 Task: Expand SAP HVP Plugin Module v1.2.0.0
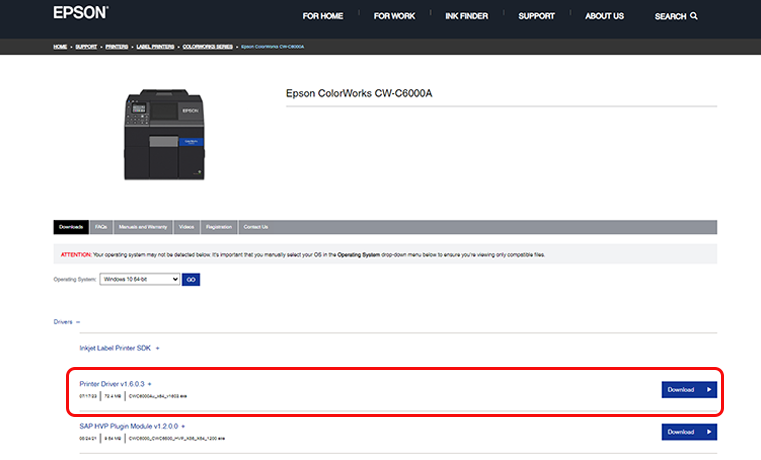132,426
